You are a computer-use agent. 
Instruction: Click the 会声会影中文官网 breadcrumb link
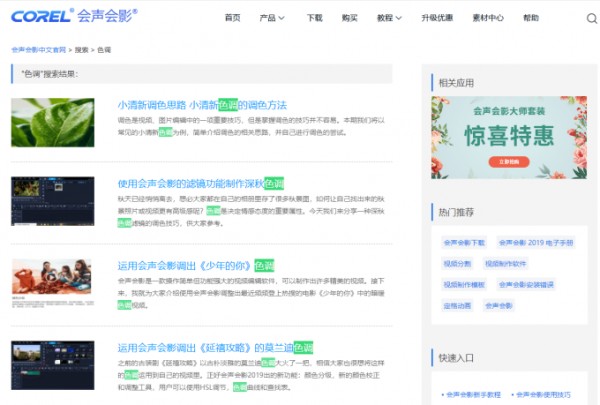click(x=39, y=50)
